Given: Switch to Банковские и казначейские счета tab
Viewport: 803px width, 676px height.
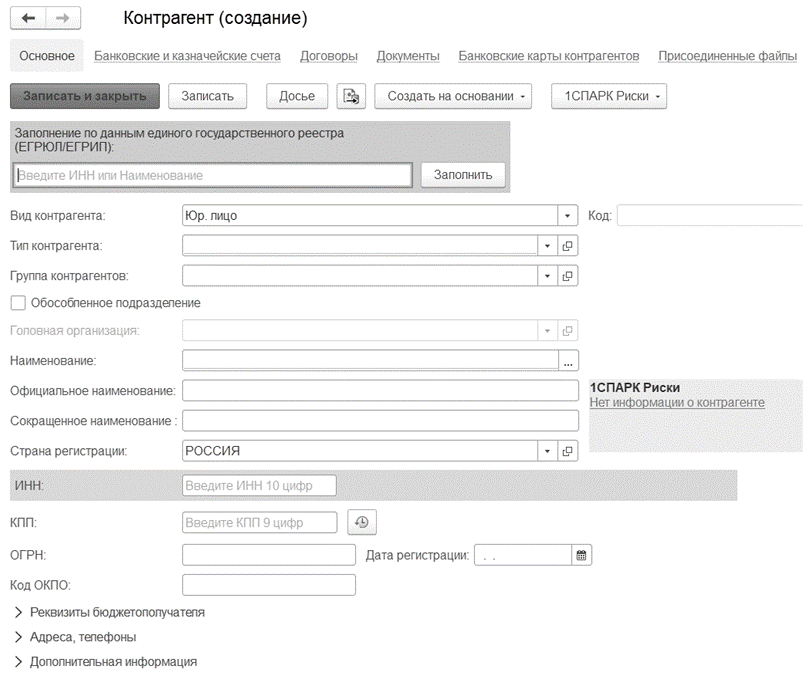Looking at the screenshot, I should pos(187,56).
